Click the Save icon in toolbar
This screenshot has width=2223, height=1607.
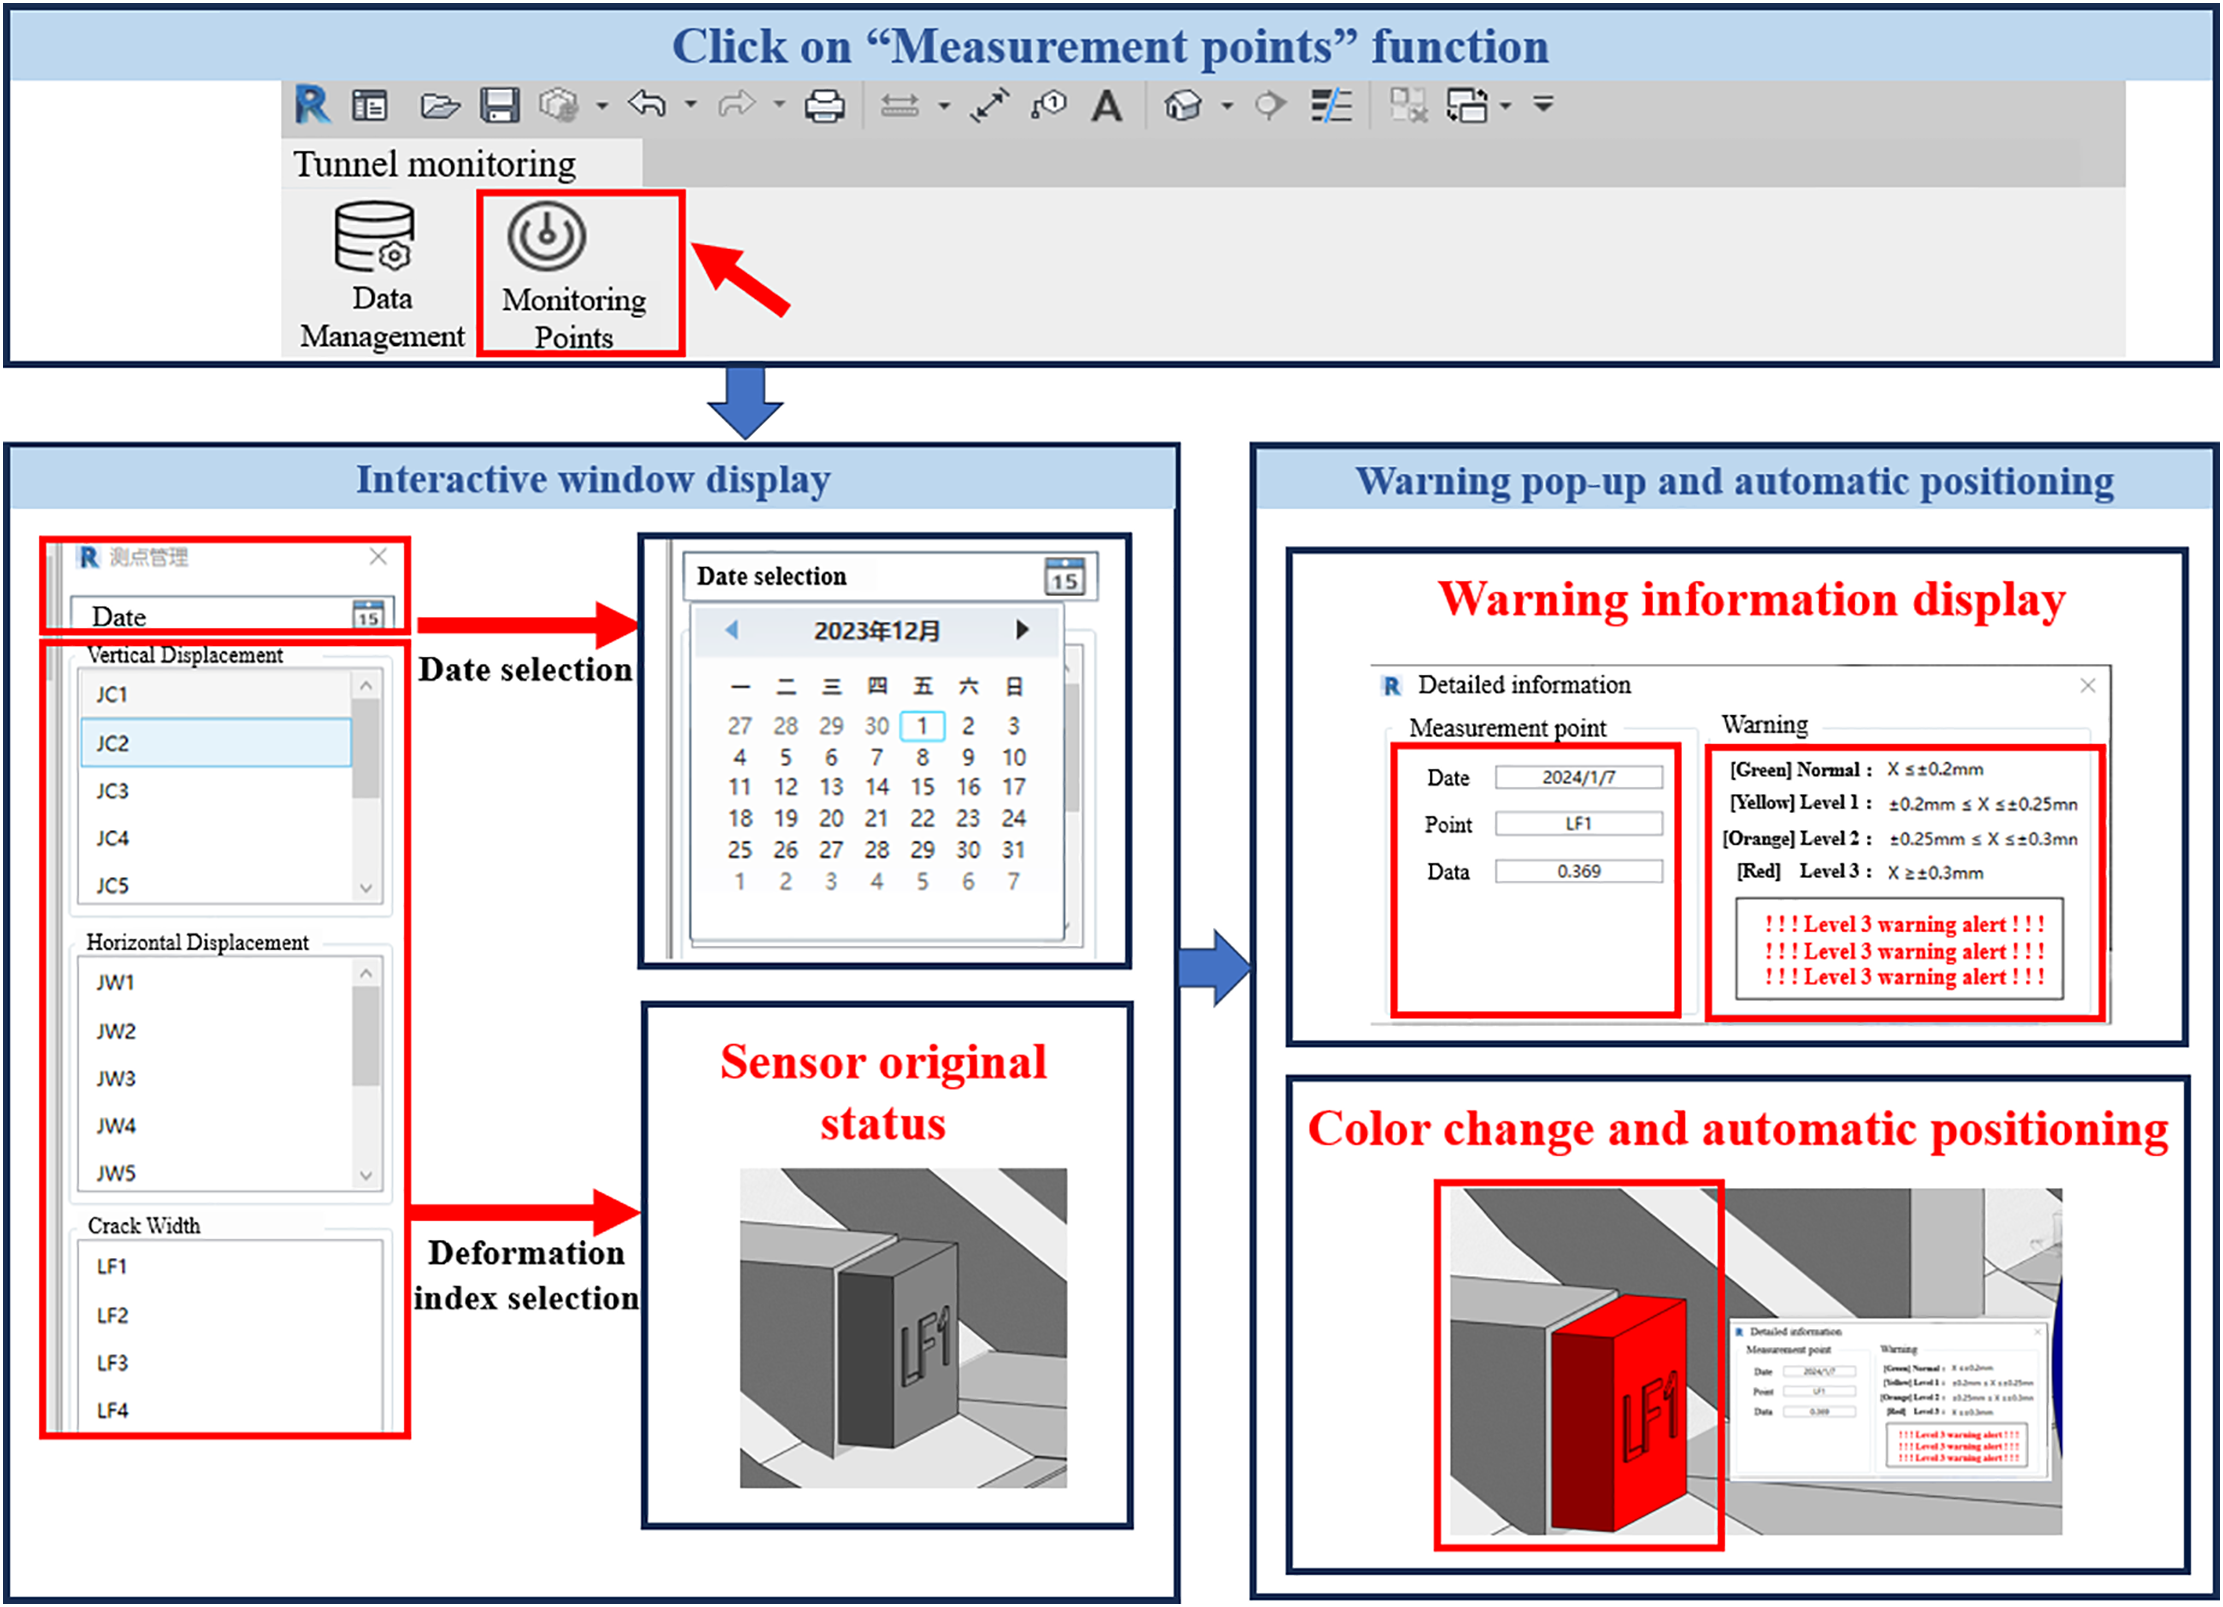point(499,105)
